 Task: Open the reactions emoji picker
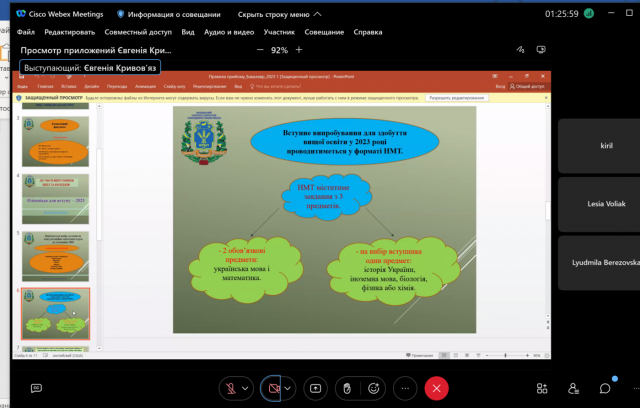[x=375, y=388]
